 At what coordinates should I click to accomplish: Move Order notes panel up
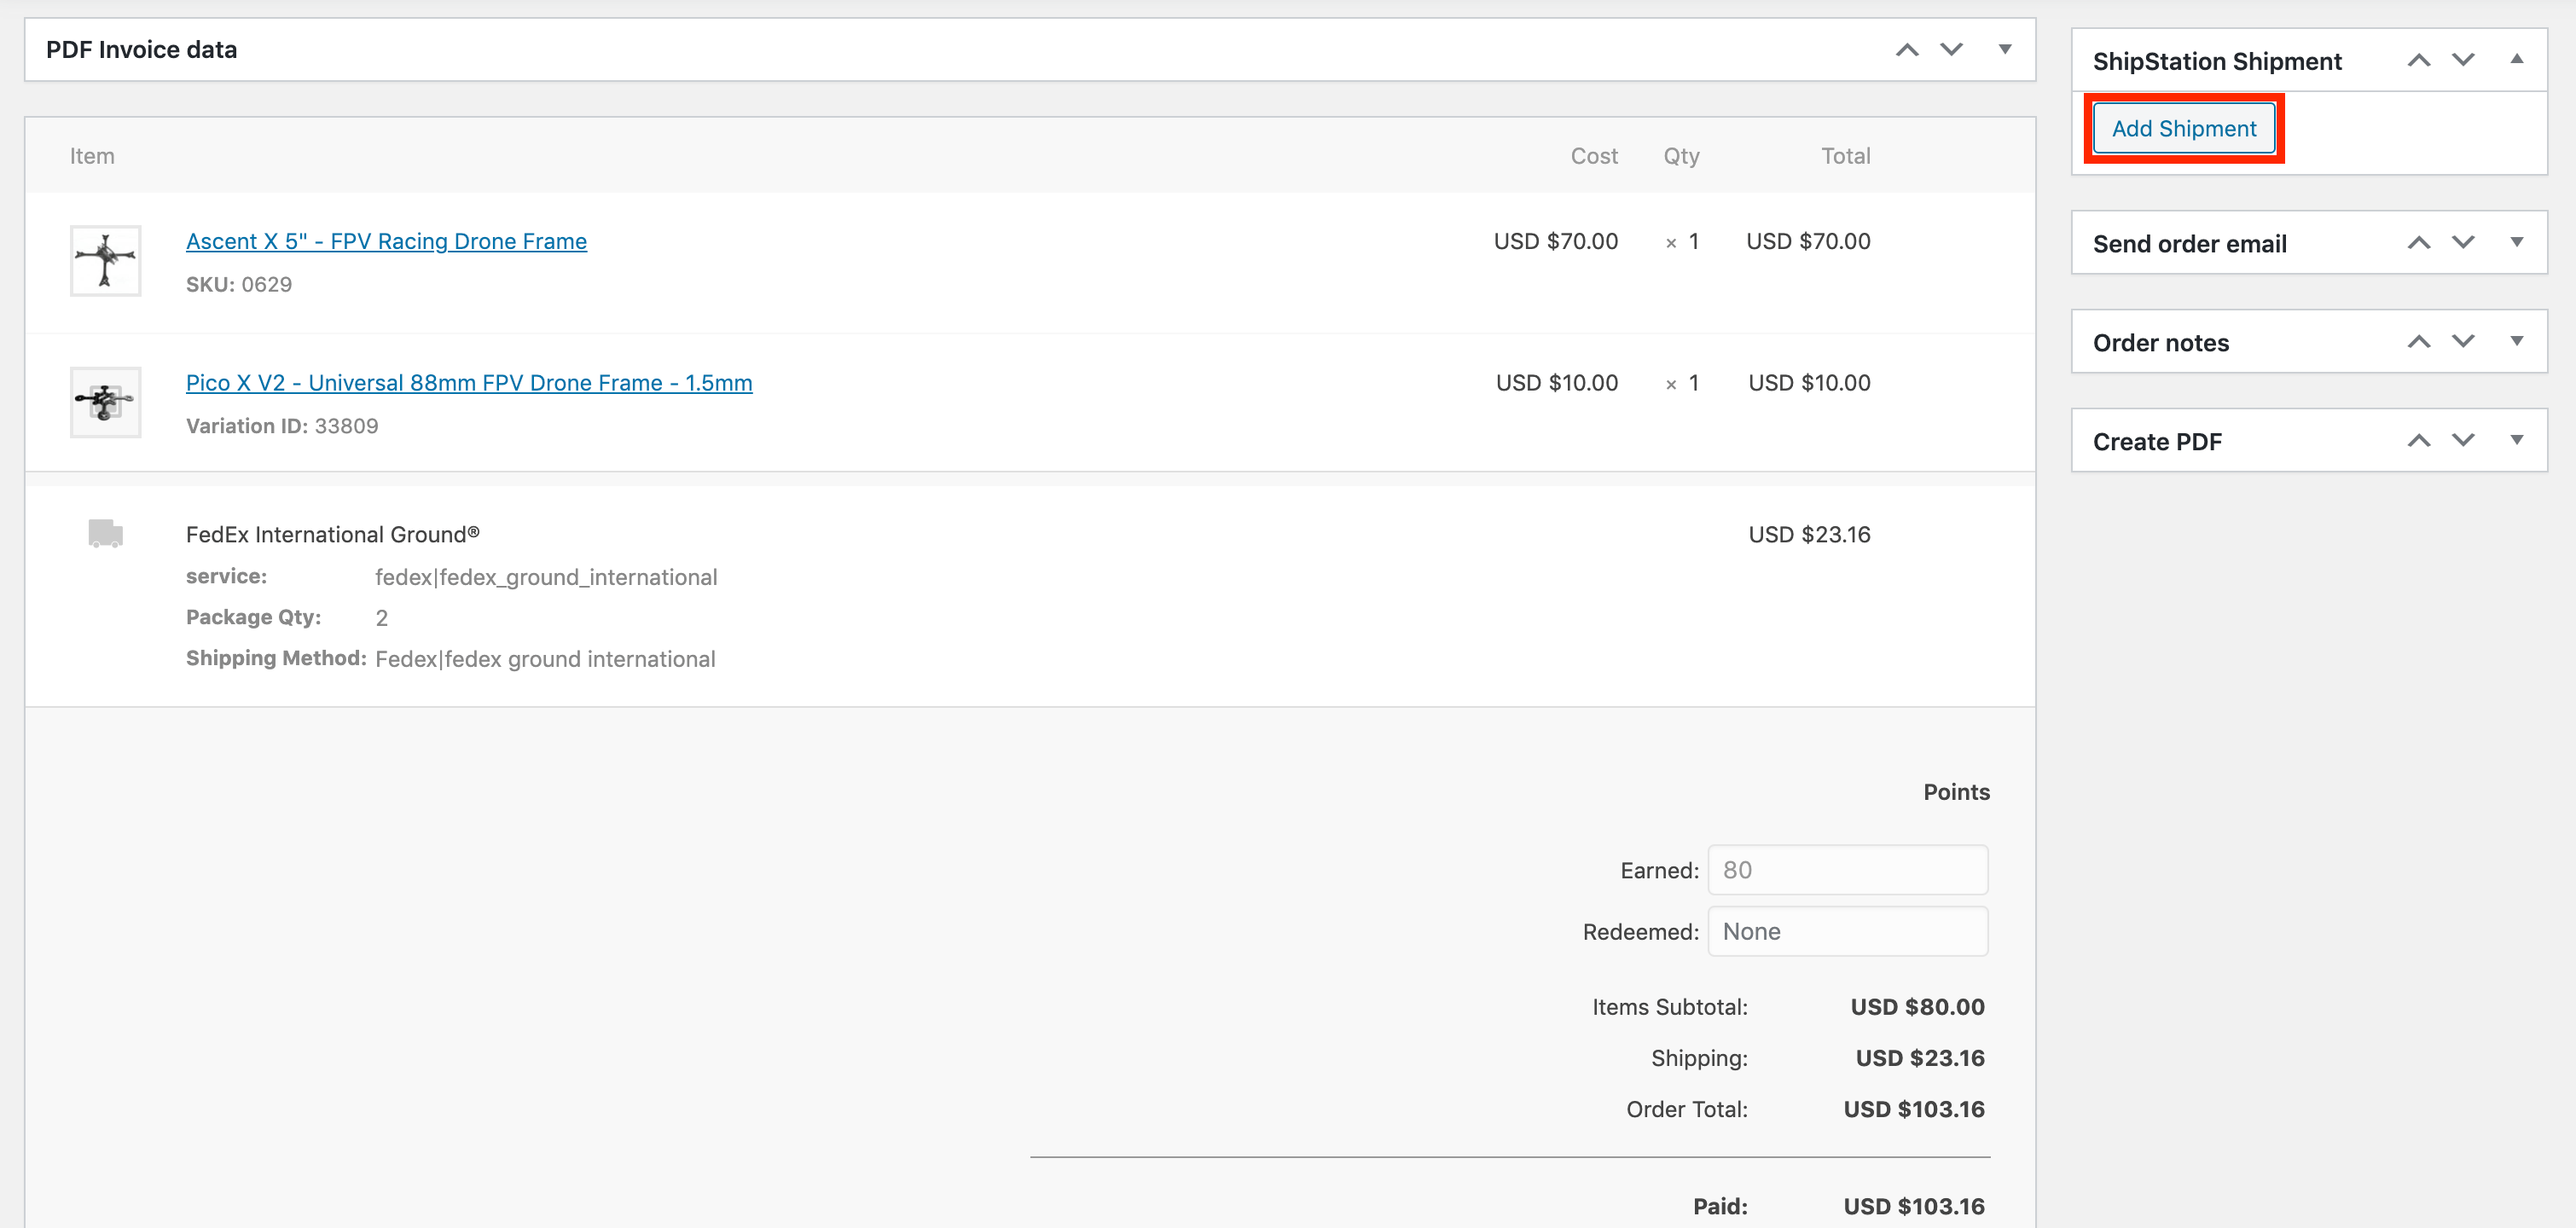[2418, 342]
